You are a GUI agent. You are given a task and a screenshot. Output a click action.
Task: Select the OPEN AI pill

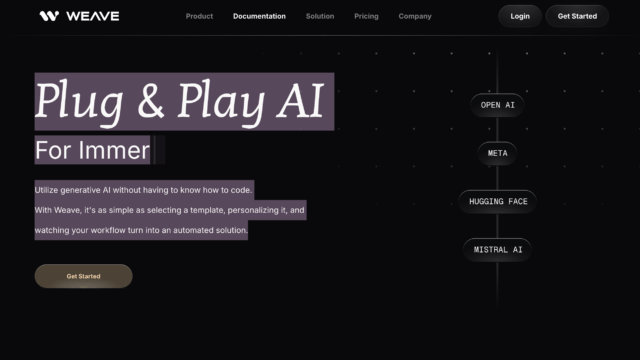pos(497,105)
